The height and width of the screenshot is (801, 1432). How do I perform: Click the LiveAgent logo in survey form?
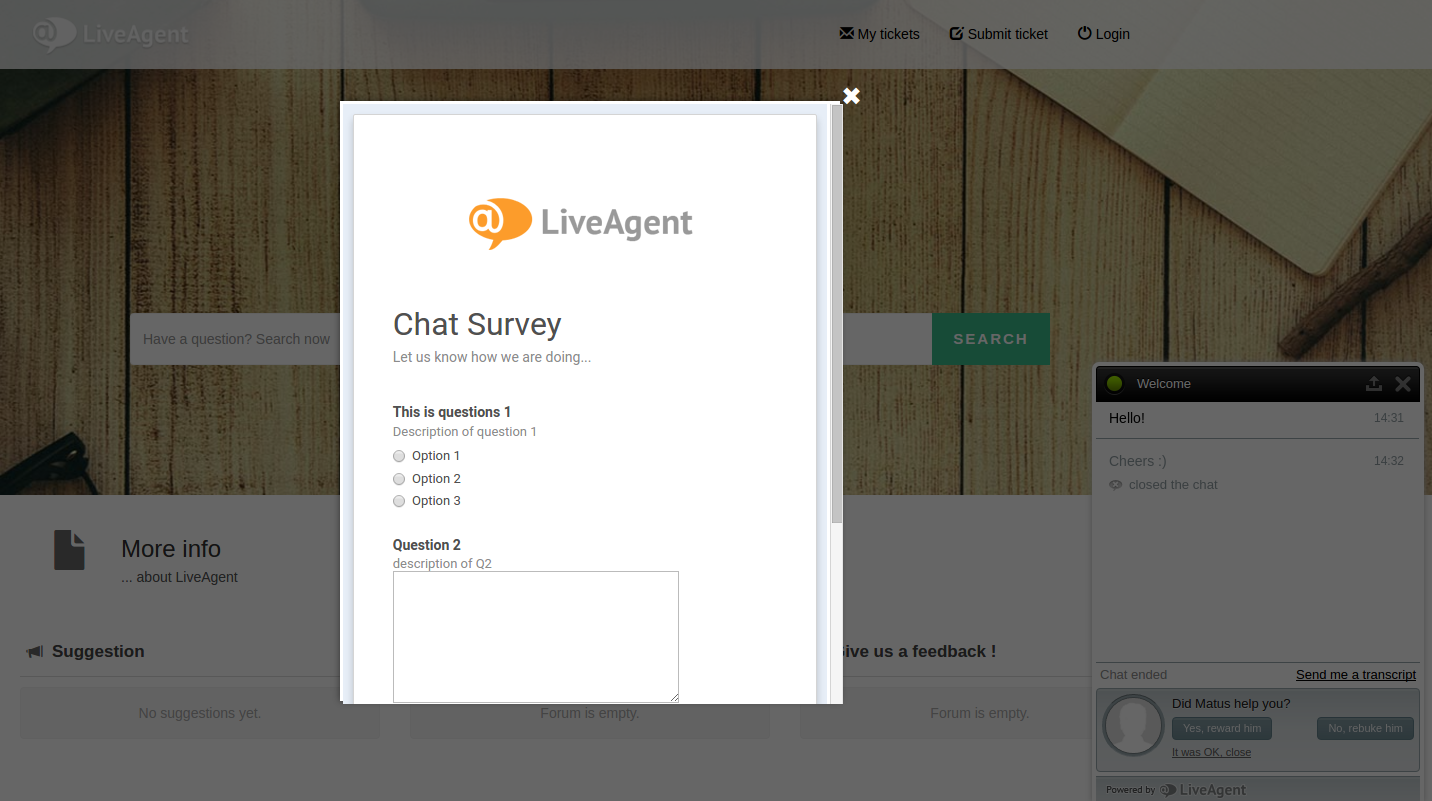580,222
